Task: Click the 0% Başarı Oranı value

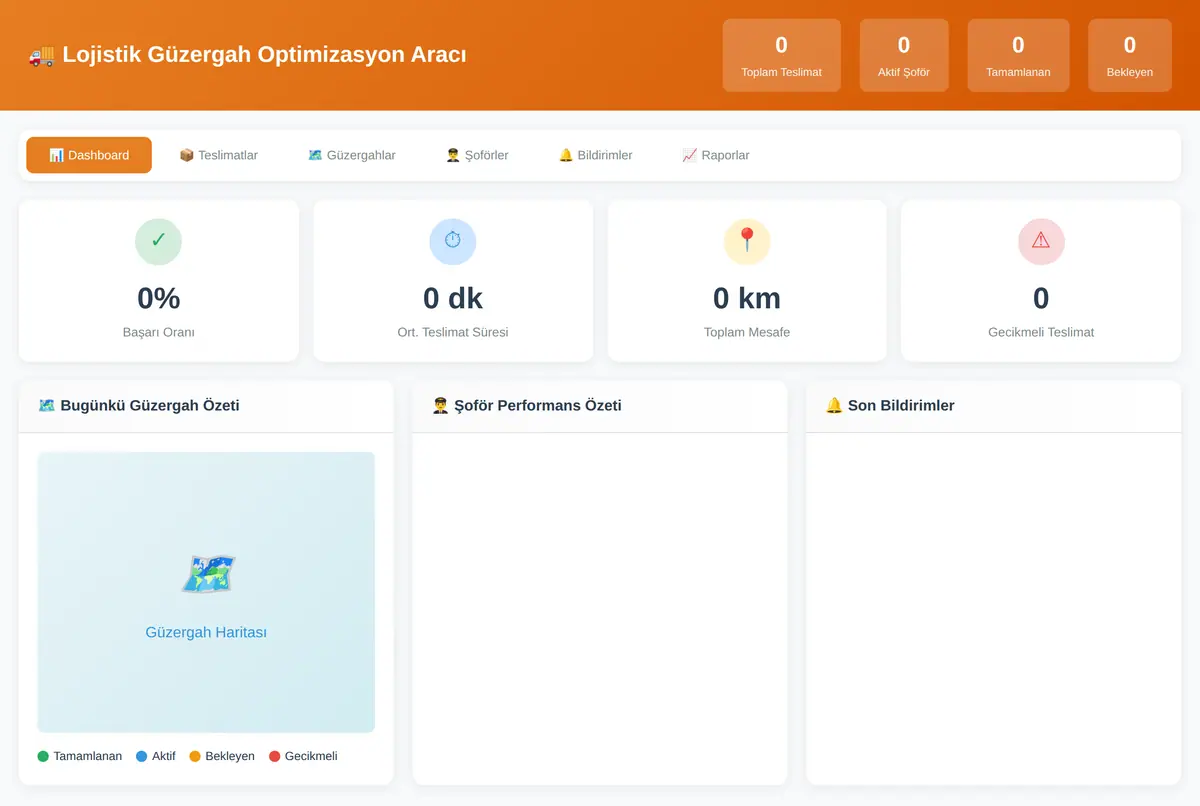Action: (158, 298)
